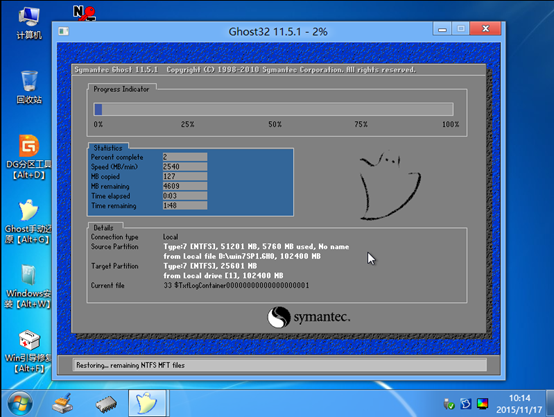This screenshot has width=554, height=417.
Task: Select the Ghost taskbar button
Action: point(147,403)
